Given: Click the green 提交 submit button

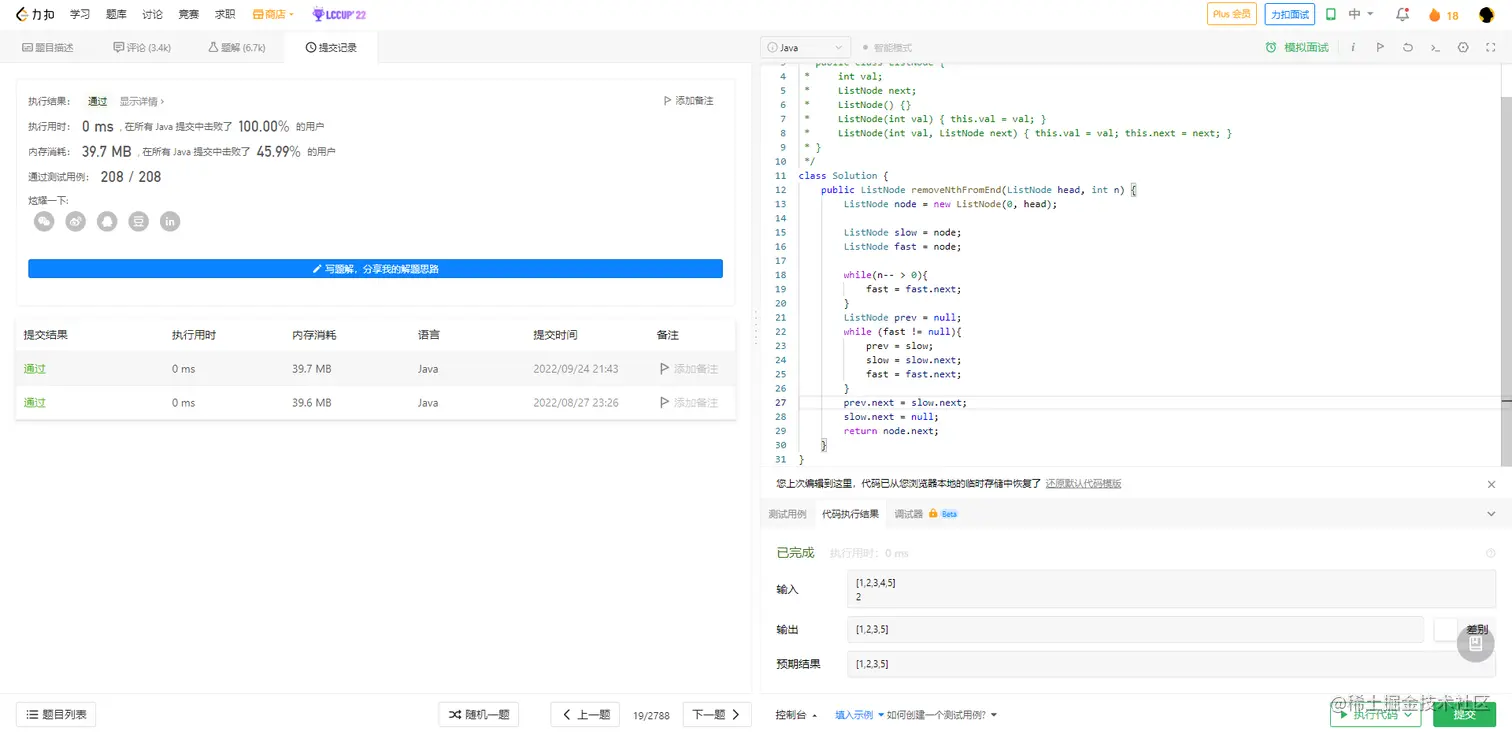Looking at the screenshot, I should click(x=1465, y=714).
